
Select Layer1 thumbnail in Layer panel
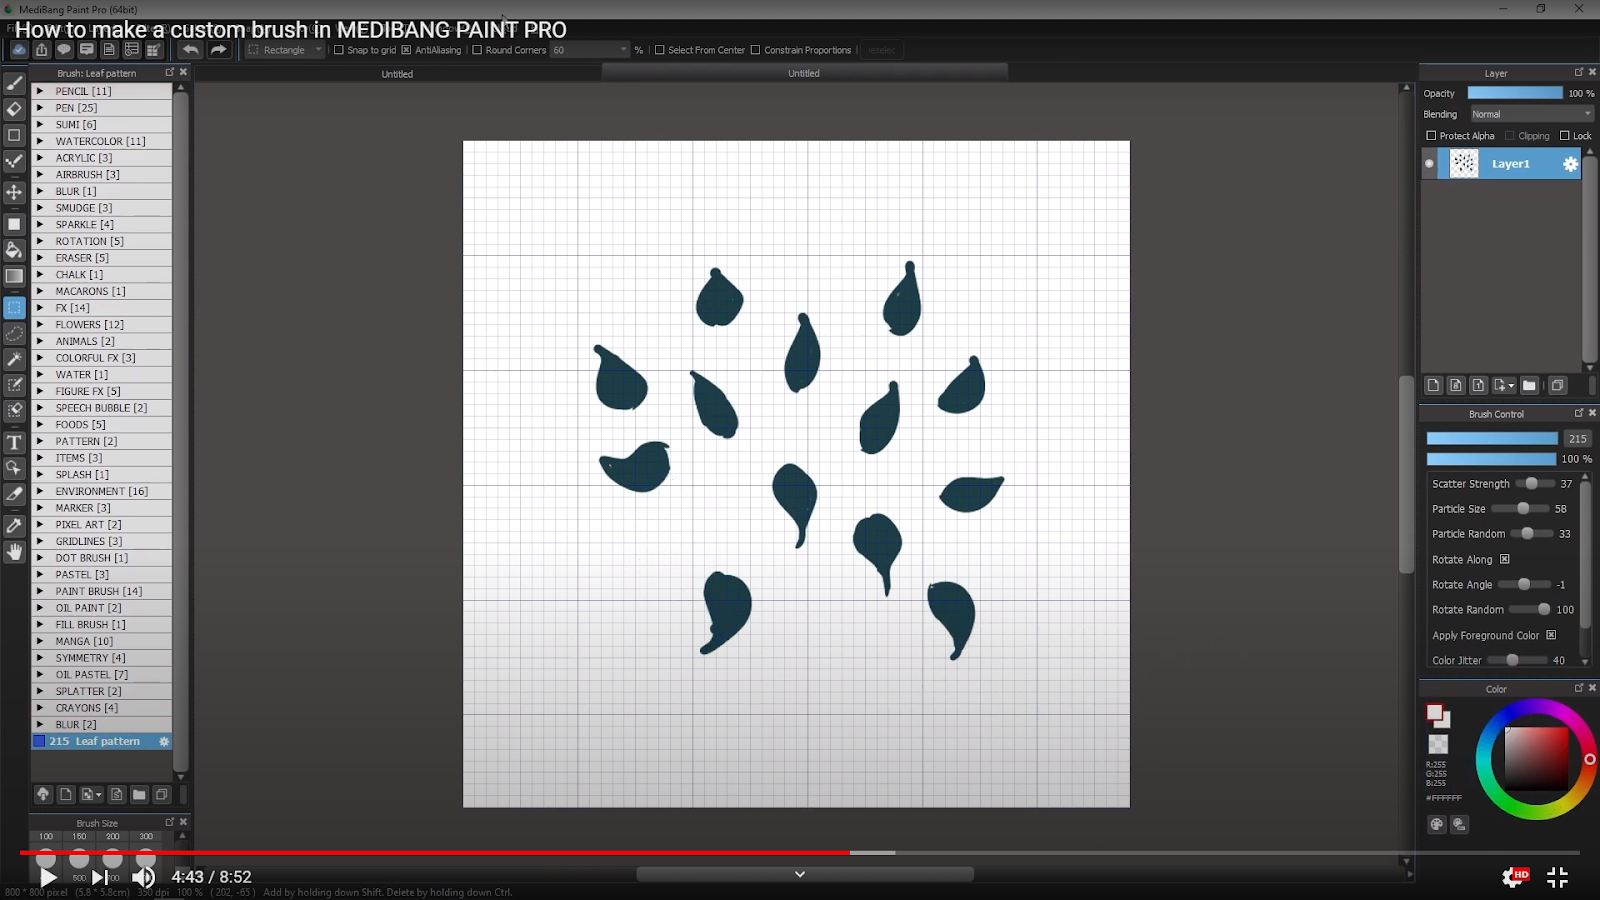click(1464, 164)
